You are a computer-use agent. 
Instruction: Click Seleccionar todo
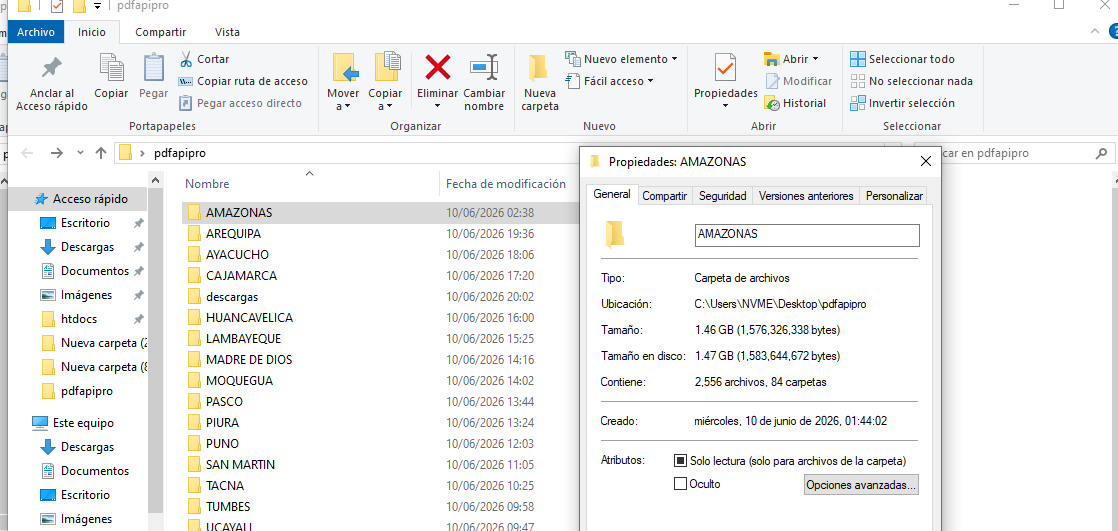tap(903, 59)
